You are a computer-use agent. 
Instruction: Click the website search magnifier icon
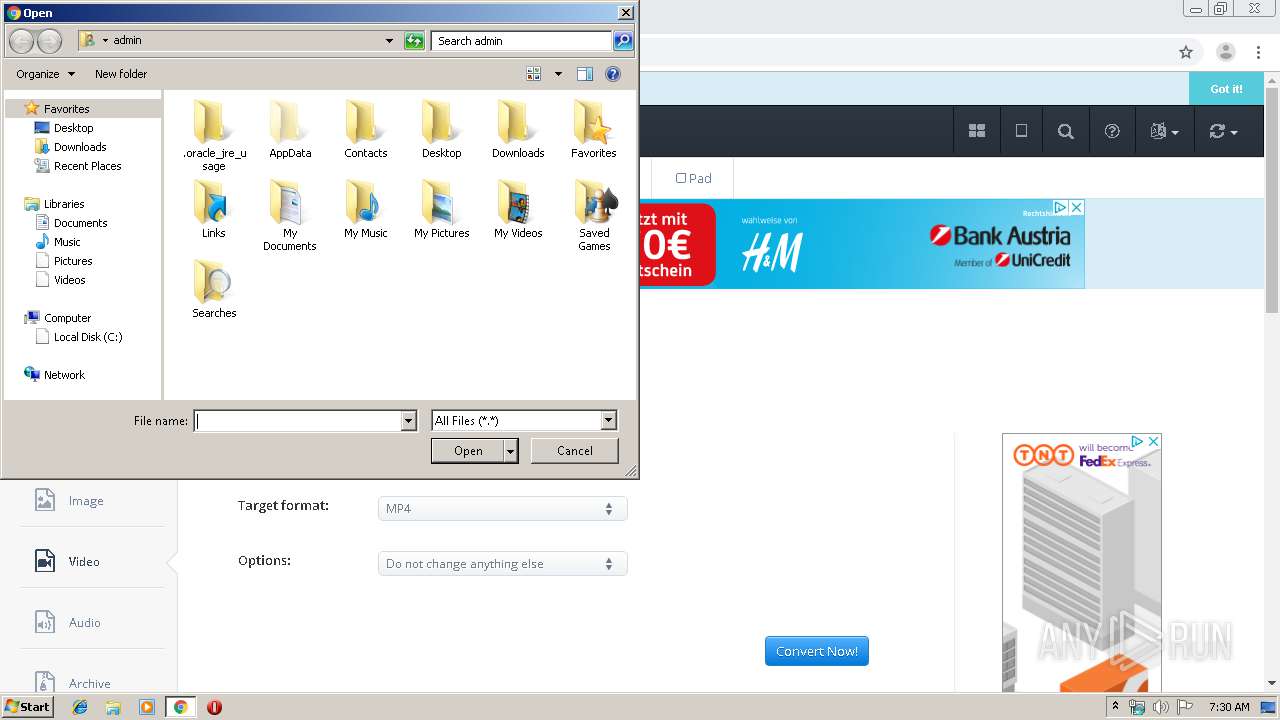1066,131
